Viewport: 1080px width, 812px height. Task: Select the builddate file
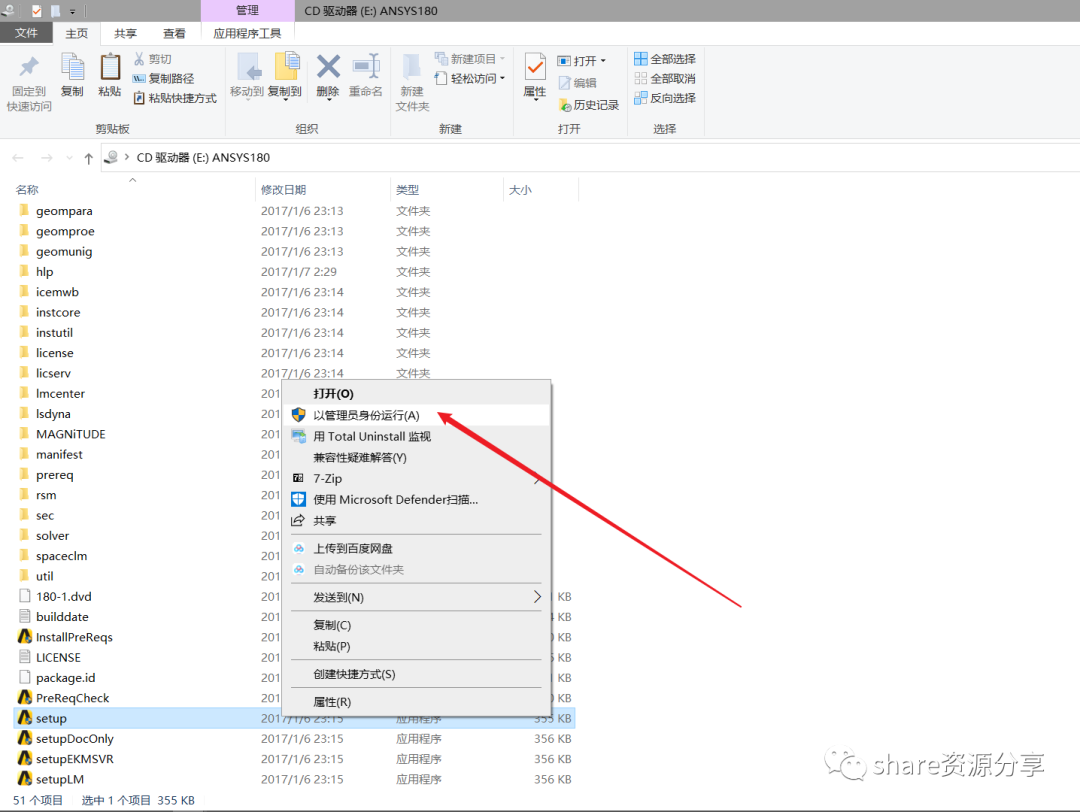coord(53,616)
